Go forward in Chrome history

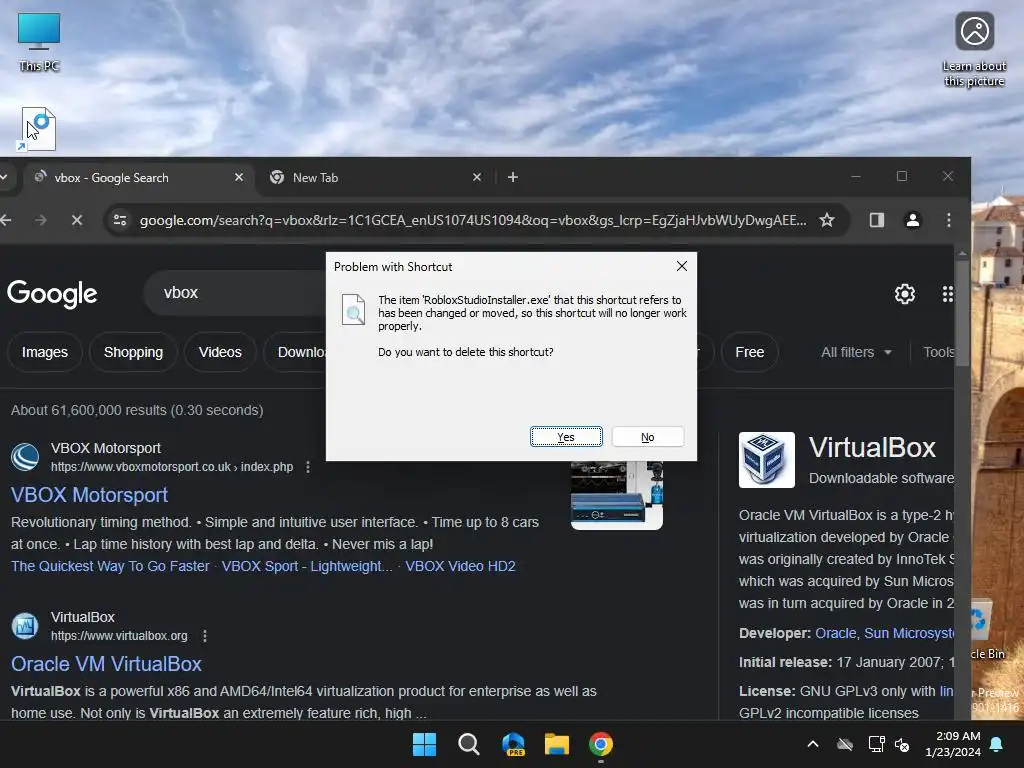coord(40,220)
